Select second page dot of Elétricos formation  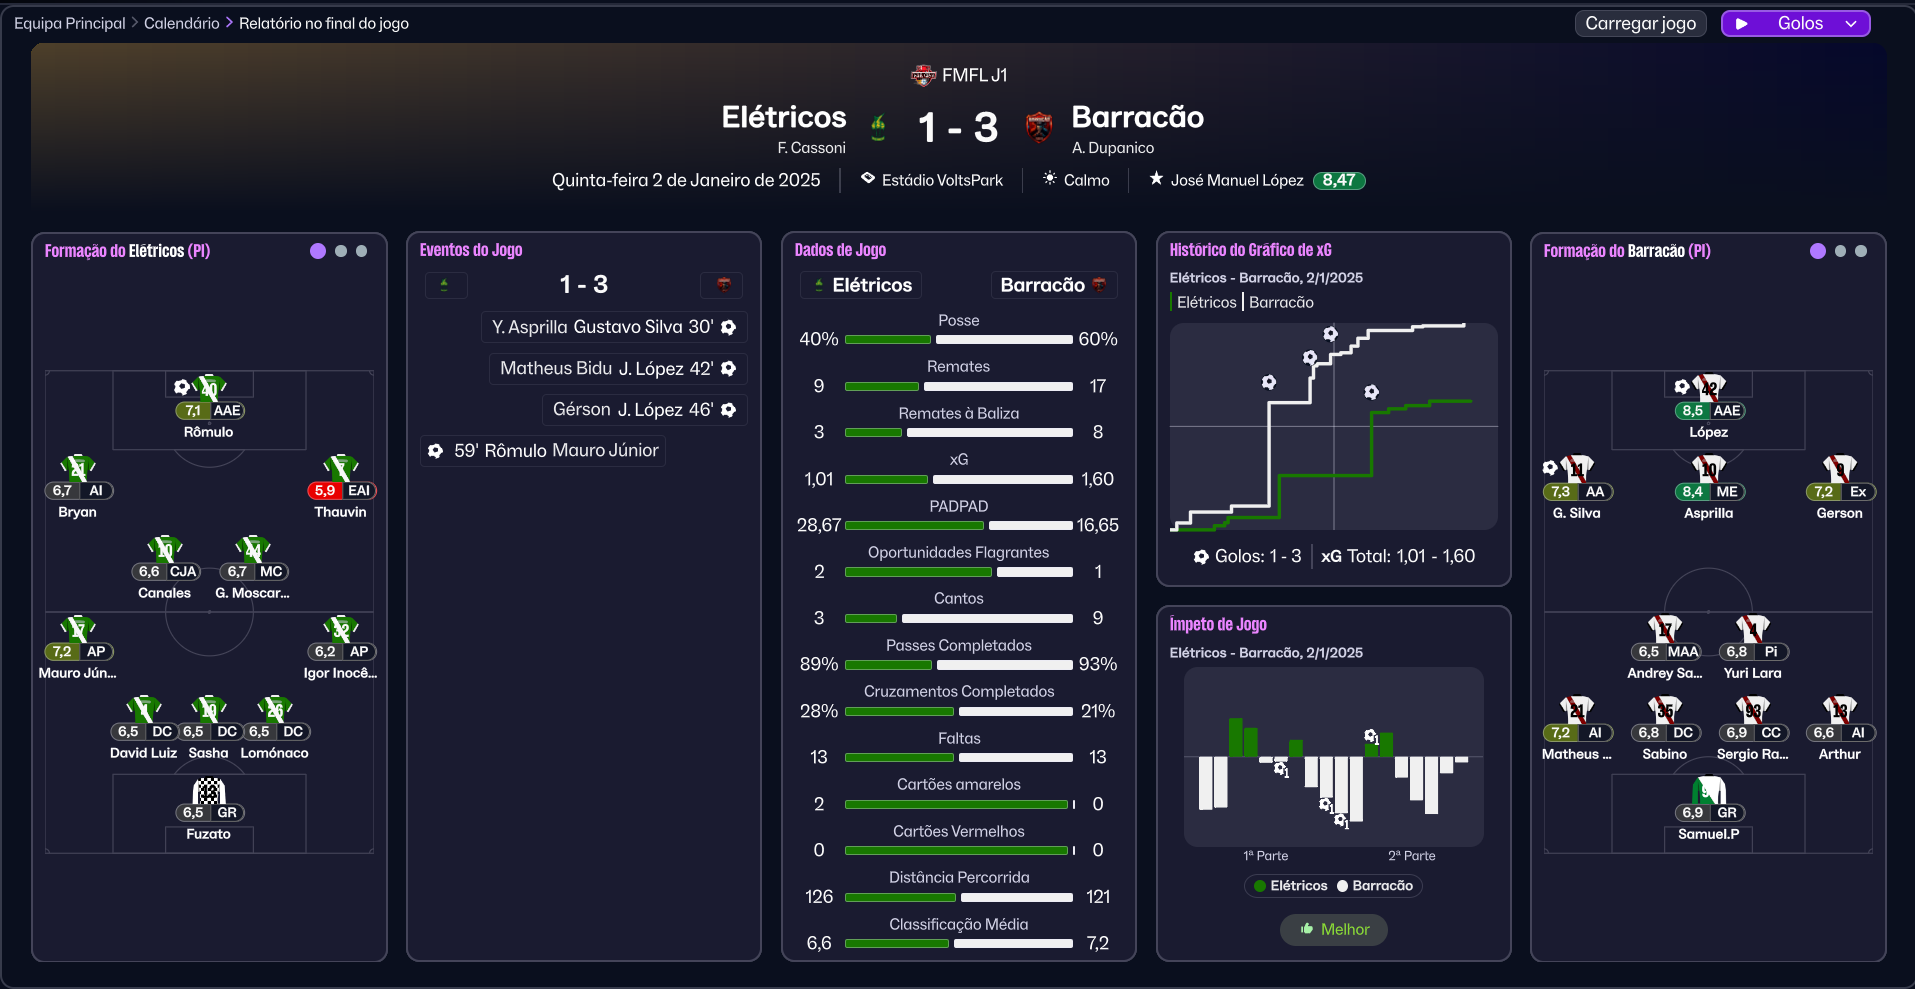point(341,251)
